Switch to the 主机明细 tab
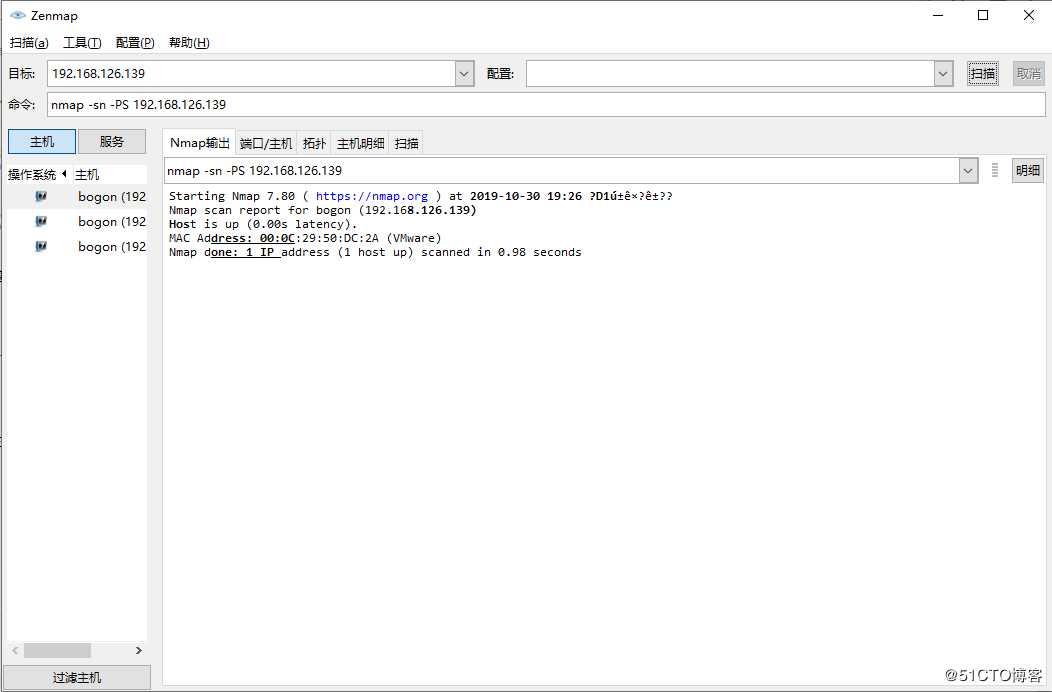 (360, 144)
